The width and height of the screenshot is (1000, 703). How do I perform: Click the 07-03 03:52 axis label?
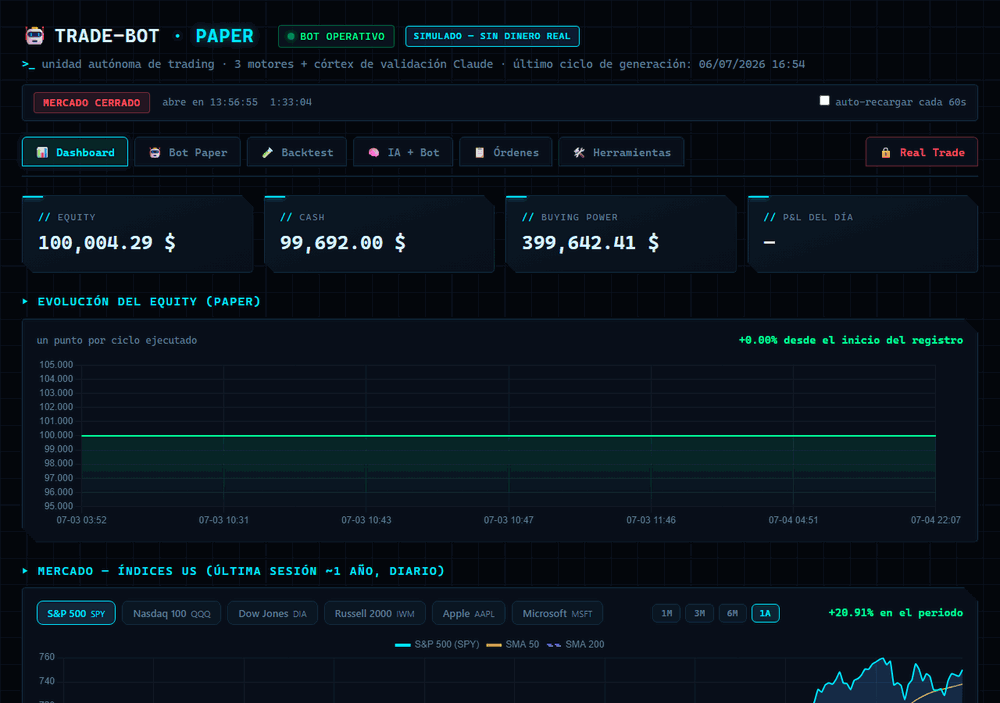[82, 520]
